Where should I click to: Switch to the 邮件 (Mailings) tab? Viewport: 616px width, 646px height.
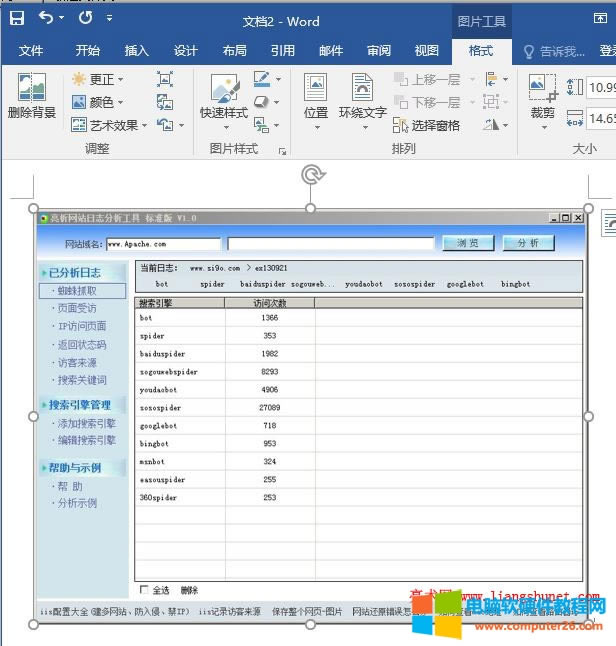pos(331,51)
